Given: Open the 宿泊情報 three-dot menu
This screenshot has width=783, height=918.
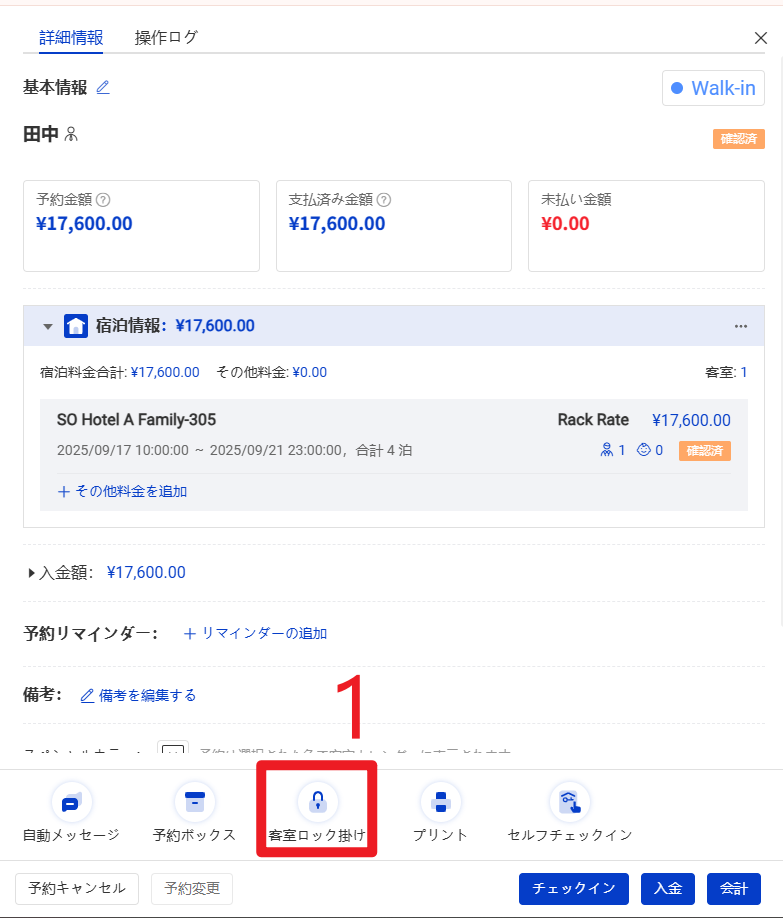Looking at the screenshot, I should (741, 326).
